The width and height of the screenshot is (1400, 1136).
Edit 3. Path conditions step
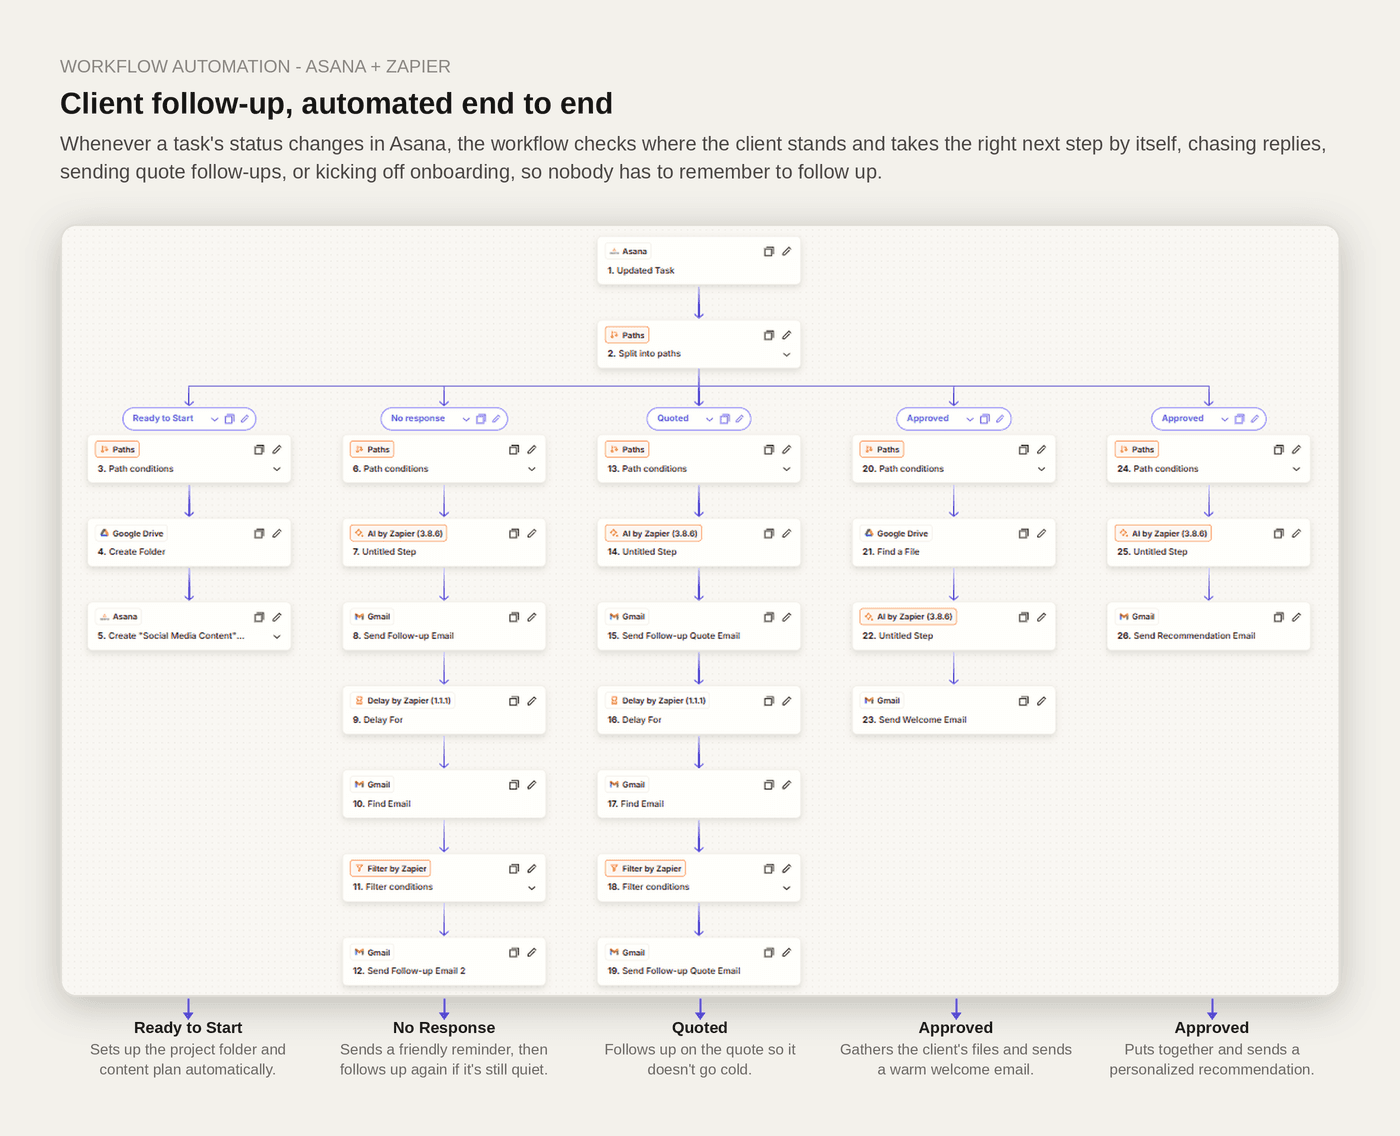(x=277, y=449)
